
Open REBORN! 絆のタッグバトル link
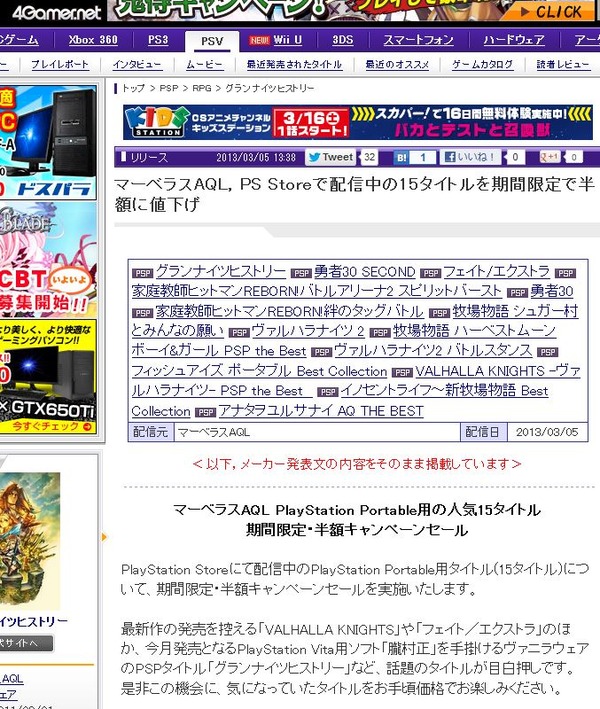[x=289, y=311]
